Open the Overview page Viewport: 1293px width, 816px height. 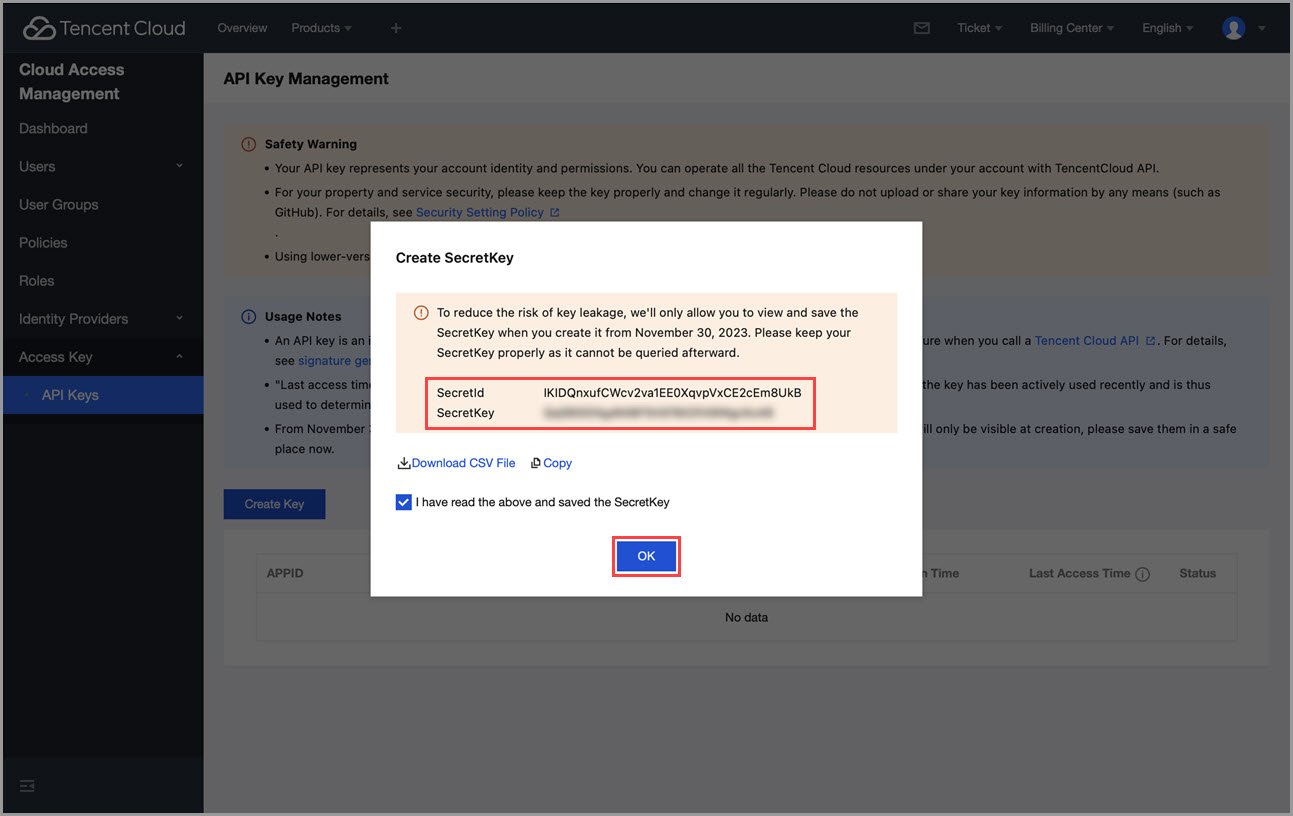(242, 28)
